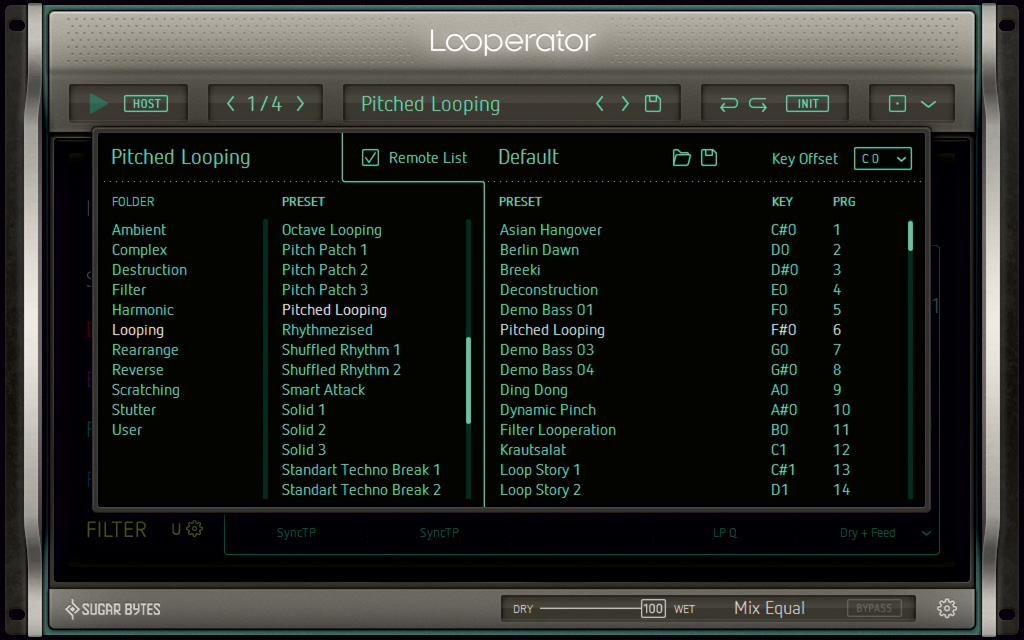This screenshot has height=640, width=1024.
Task: Select the Krautsalat preset
Action: pyautogui.click(x=533, y=449)
